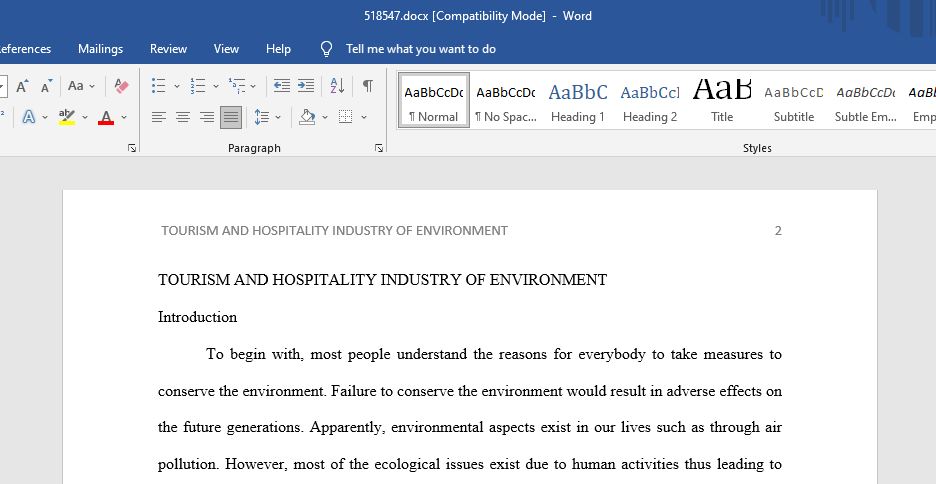Open borders dropdown arrow
936x484 pixels.
(x=364, y=118)
